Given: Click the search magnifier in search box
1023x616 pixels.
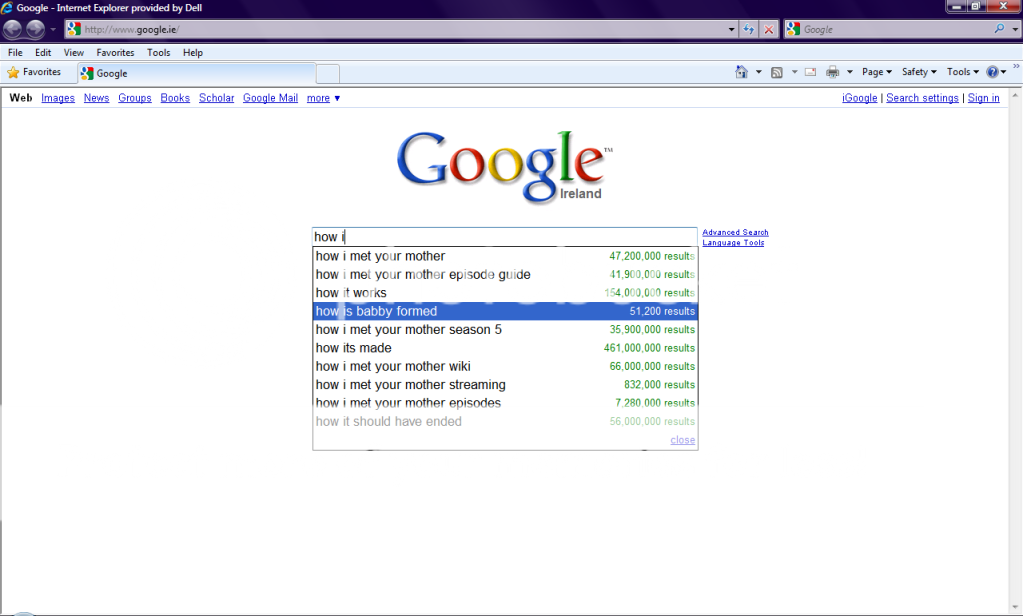Looking at the screenshot, I should click(999, 30).
